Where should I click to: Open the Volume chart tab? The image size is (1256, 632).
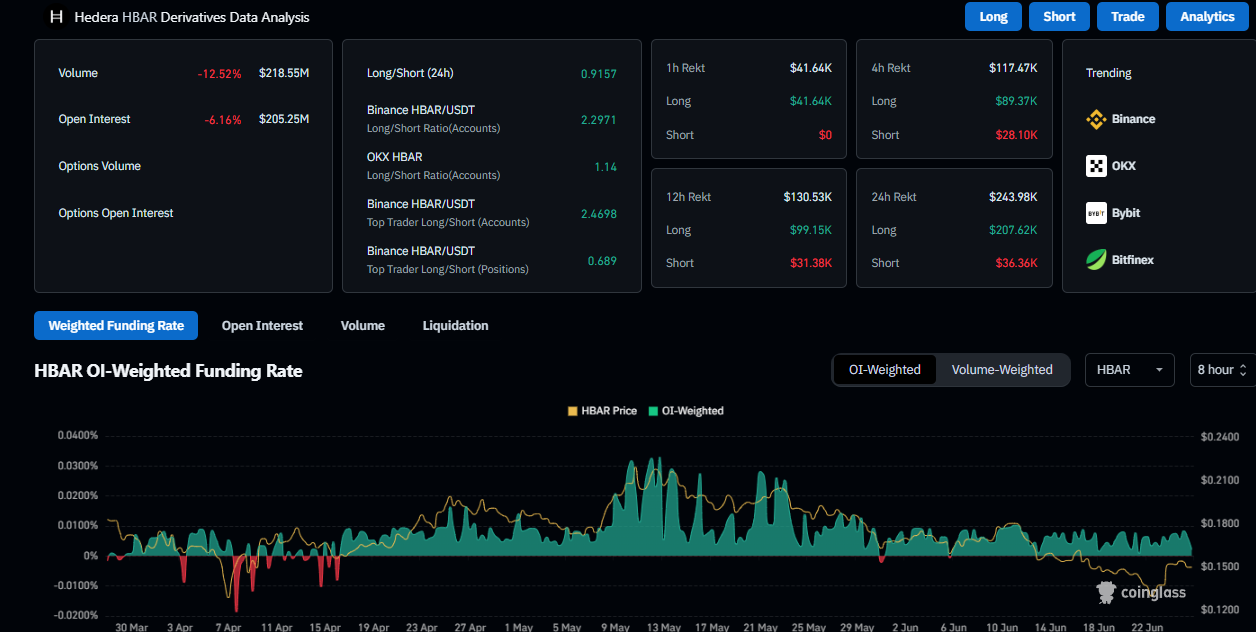(363, 326)
